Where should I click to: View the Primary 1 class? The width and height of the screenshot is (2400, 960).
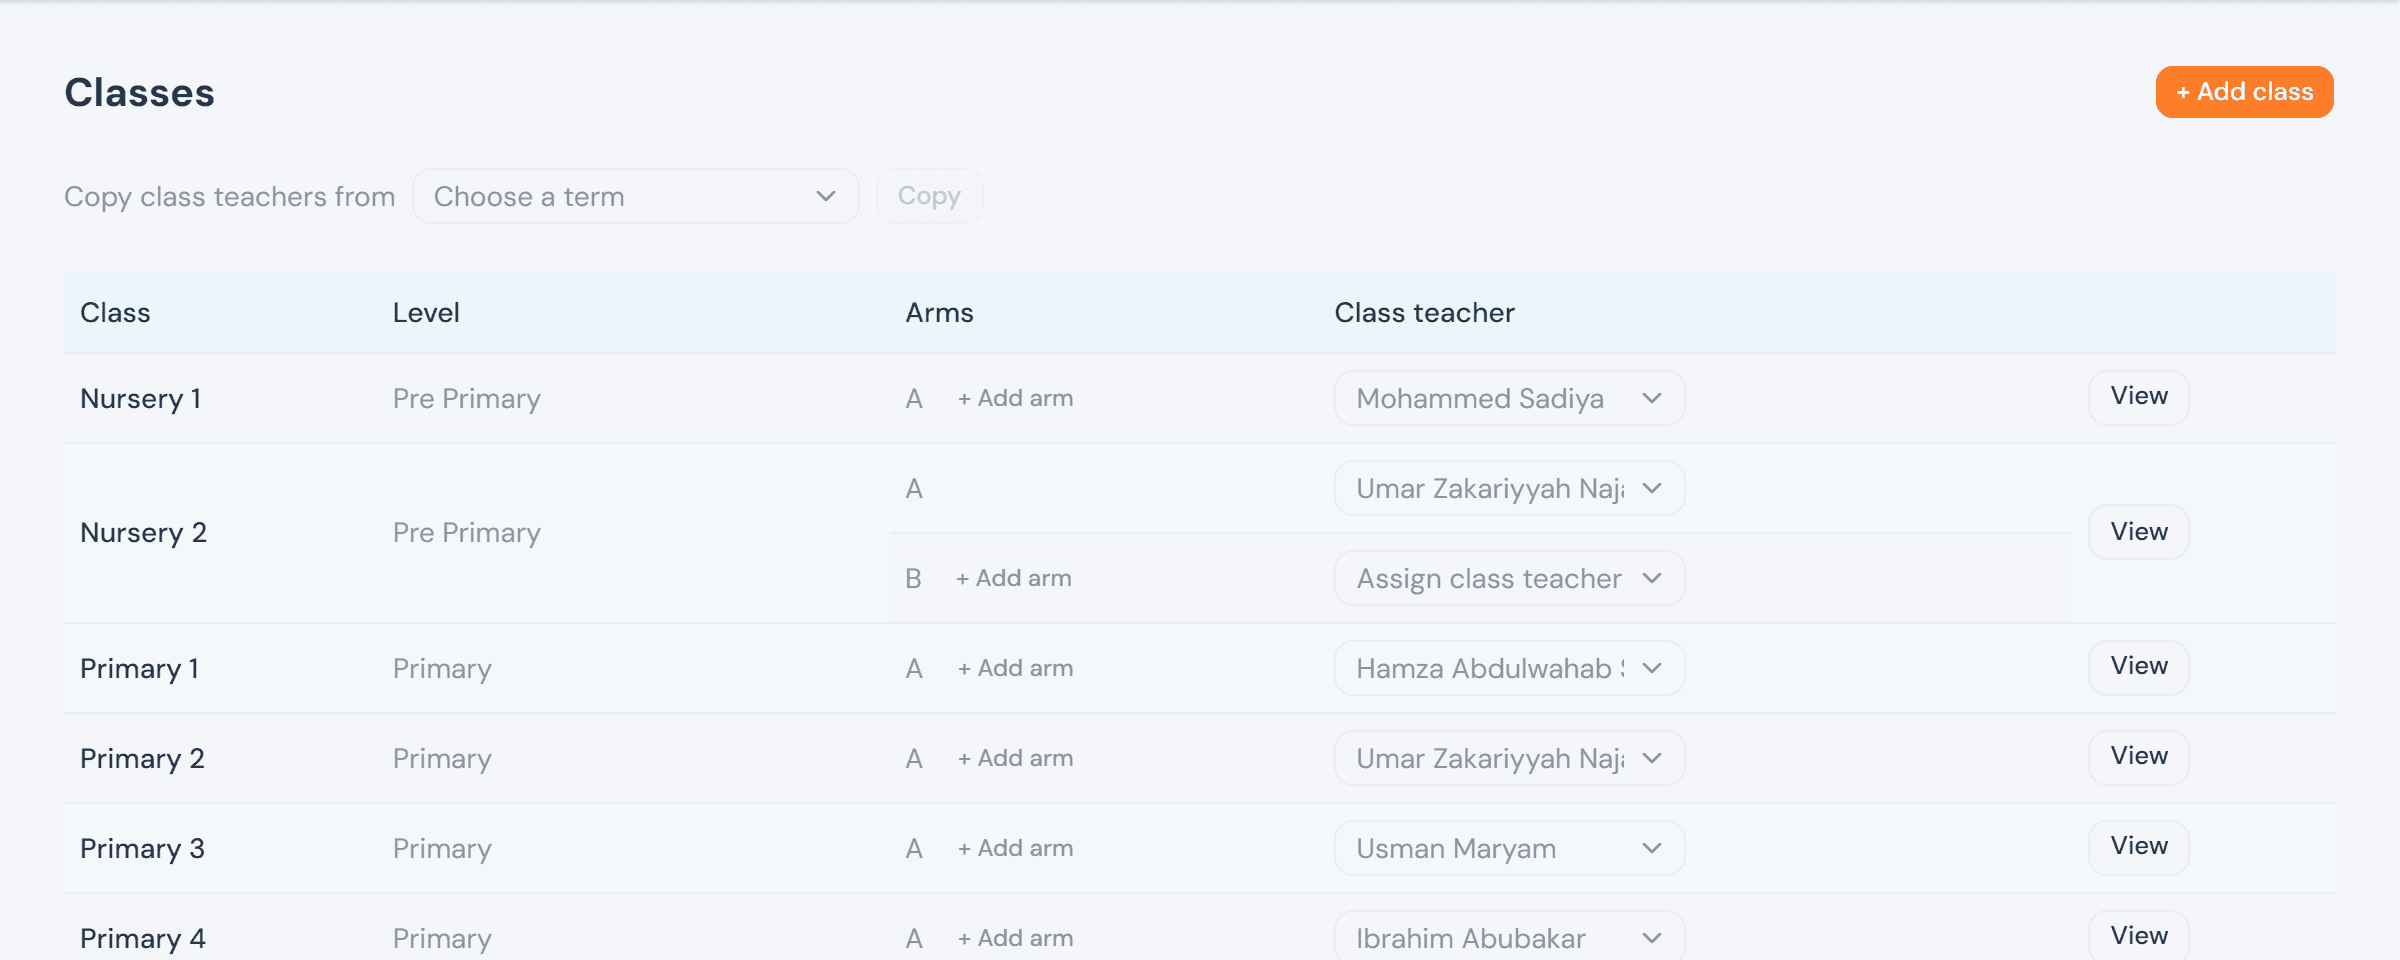(2139, 667)
